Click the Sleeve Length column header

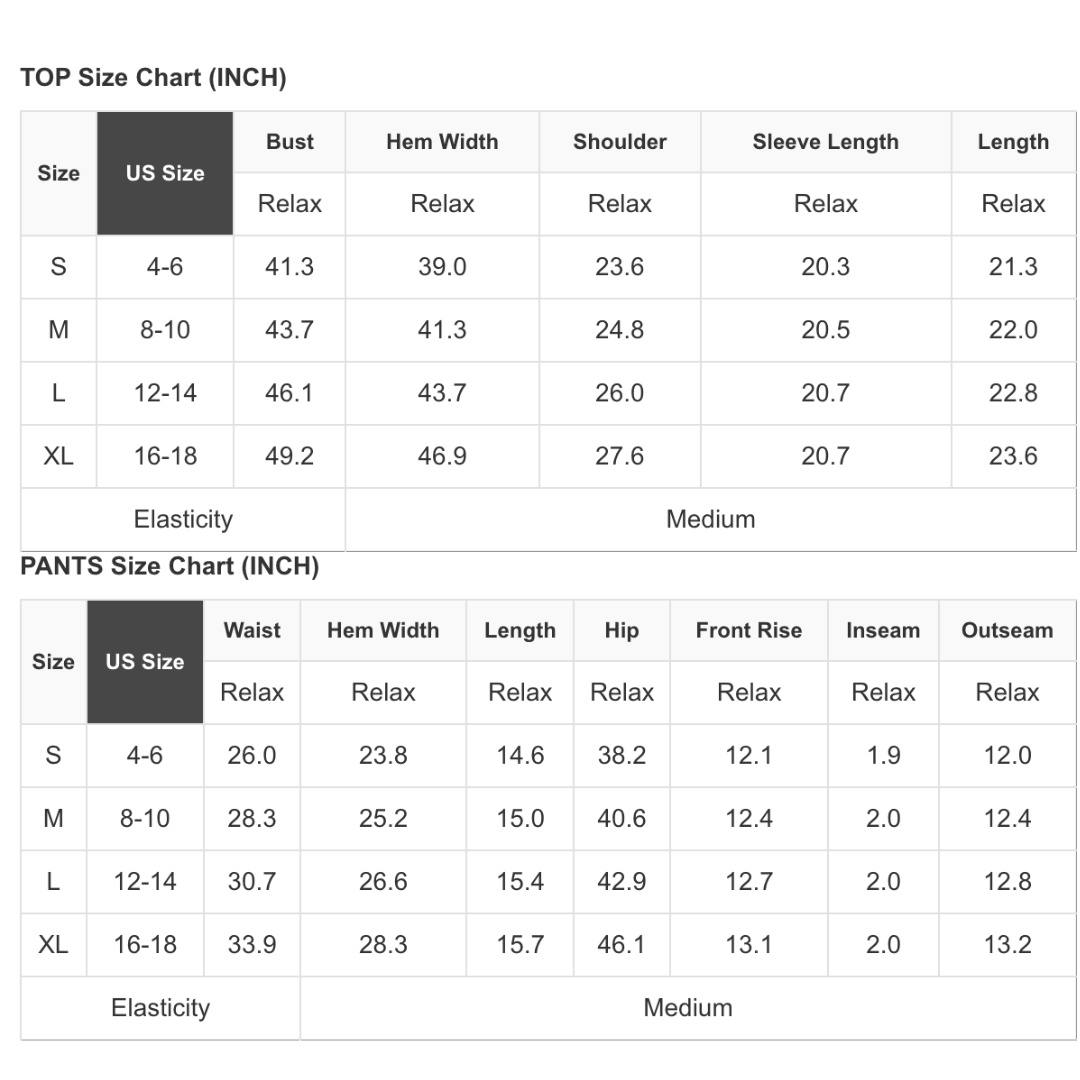coord(825,142)
